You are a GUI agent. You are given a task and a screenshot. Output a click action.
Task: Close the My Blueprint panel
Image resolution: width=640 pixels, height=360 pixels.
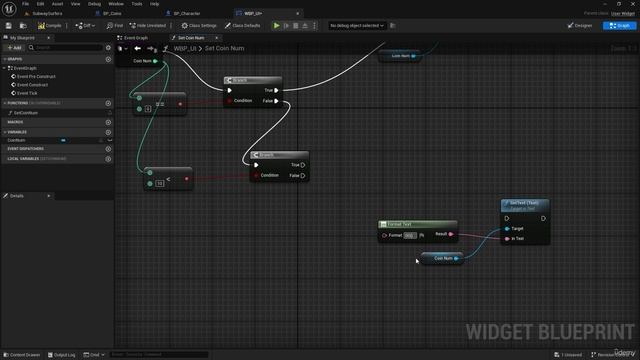(x=49, y=38)
